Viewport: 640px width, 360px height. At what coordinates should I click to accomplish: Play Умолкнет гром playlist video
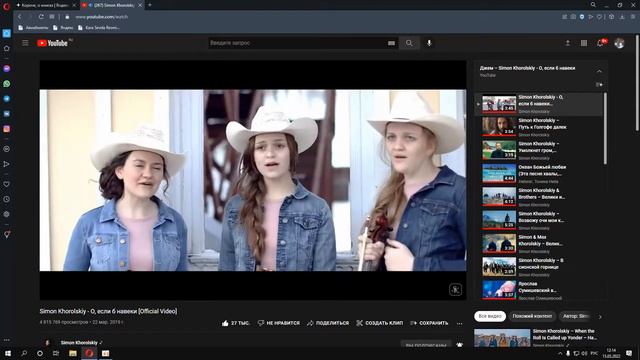538,150
